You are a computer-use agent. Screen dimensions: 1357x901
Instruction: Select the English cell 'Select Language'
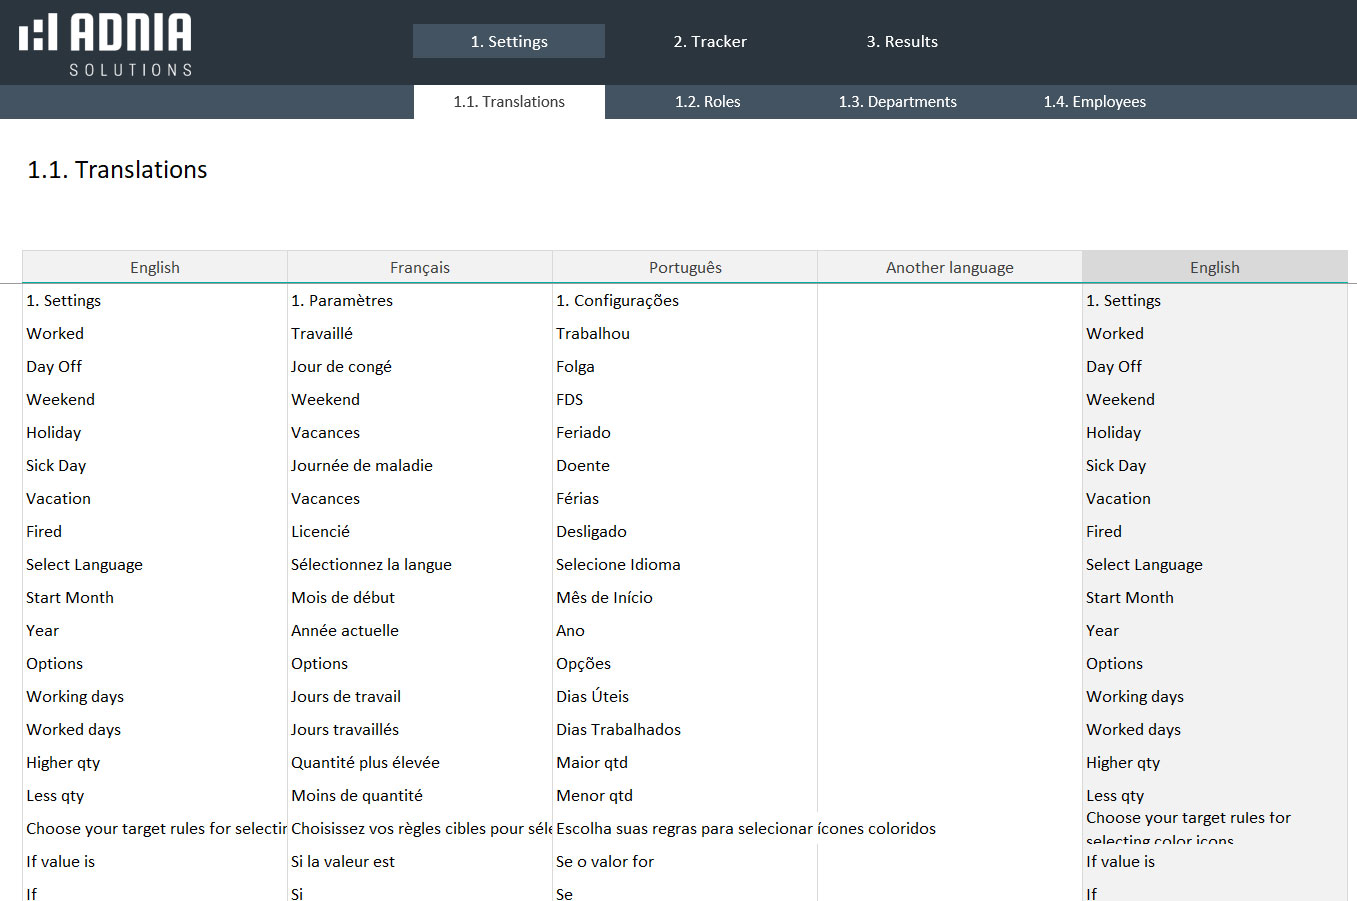(x=84, y=565)
